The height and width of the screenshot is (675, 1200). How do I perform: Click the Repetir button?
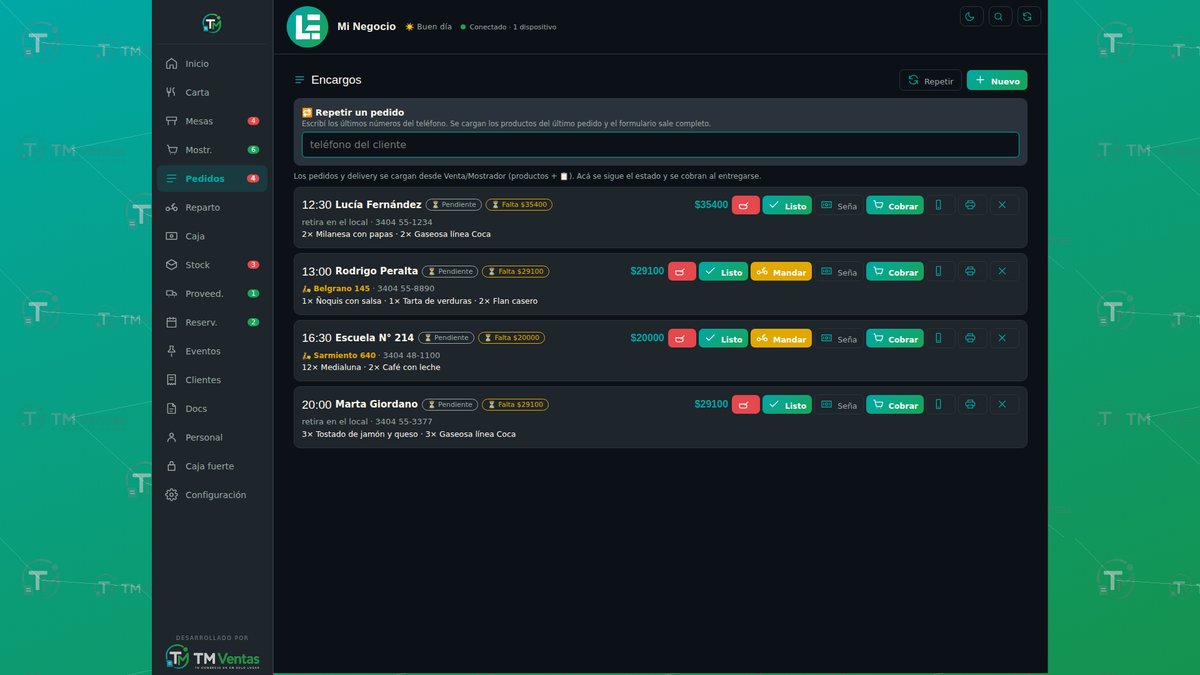click(930, 80)
